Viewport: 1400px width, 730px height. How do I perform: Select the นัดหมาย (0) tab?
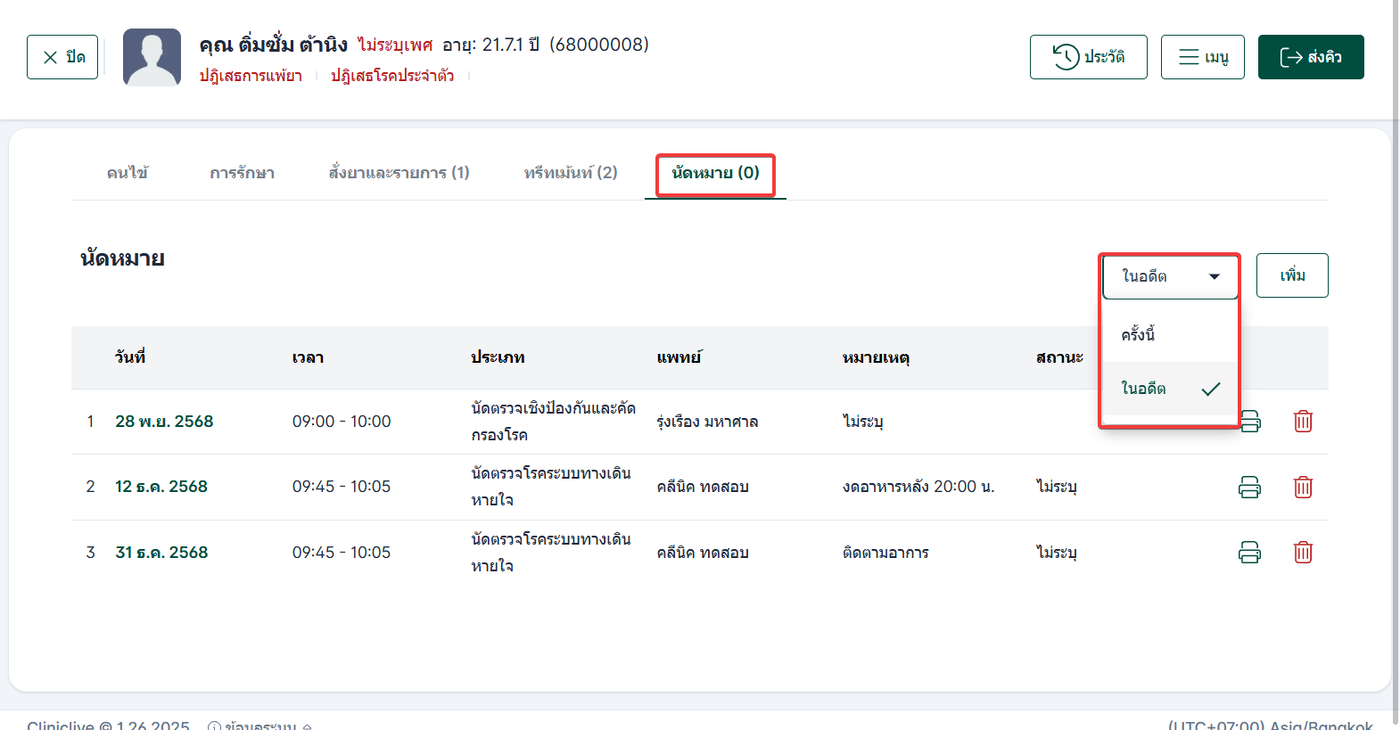click(x=715, y=173)
